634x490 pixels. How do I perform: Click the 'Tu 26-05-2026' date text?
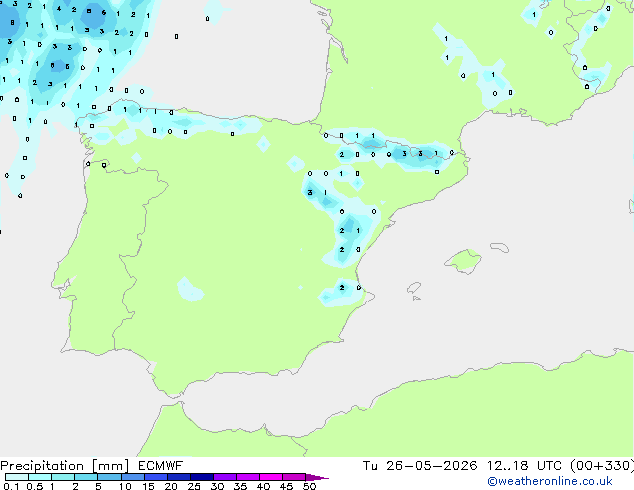(420, 466)
